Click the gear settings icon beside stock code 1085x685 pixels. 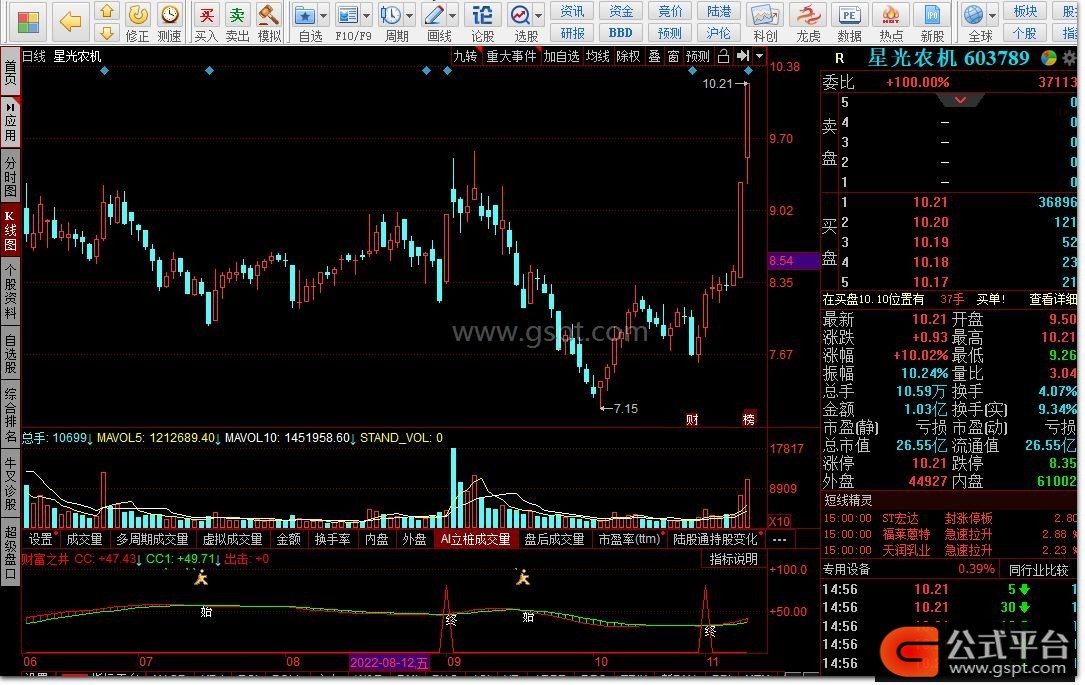1070,59
